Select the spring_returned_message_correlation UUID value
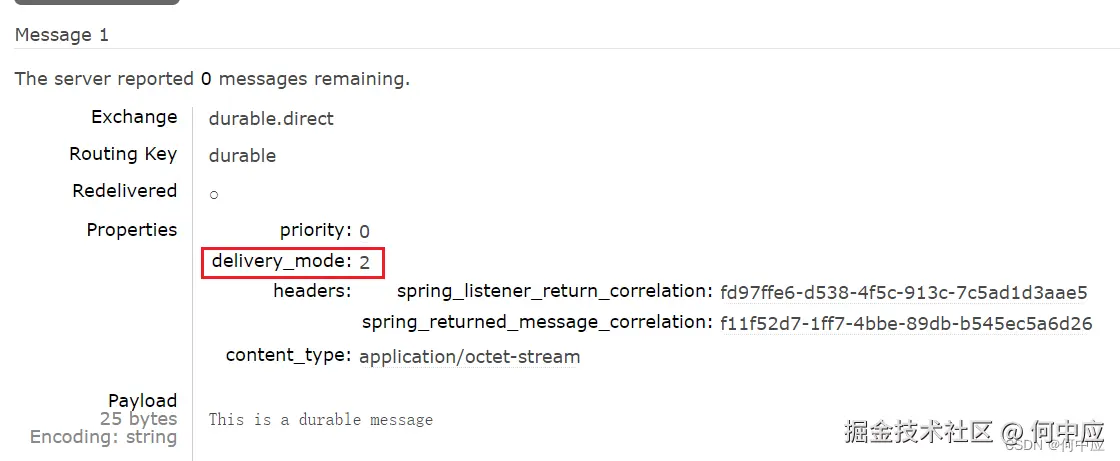The height and width of the screenshot is (461, 1120). tap(906, 323)
